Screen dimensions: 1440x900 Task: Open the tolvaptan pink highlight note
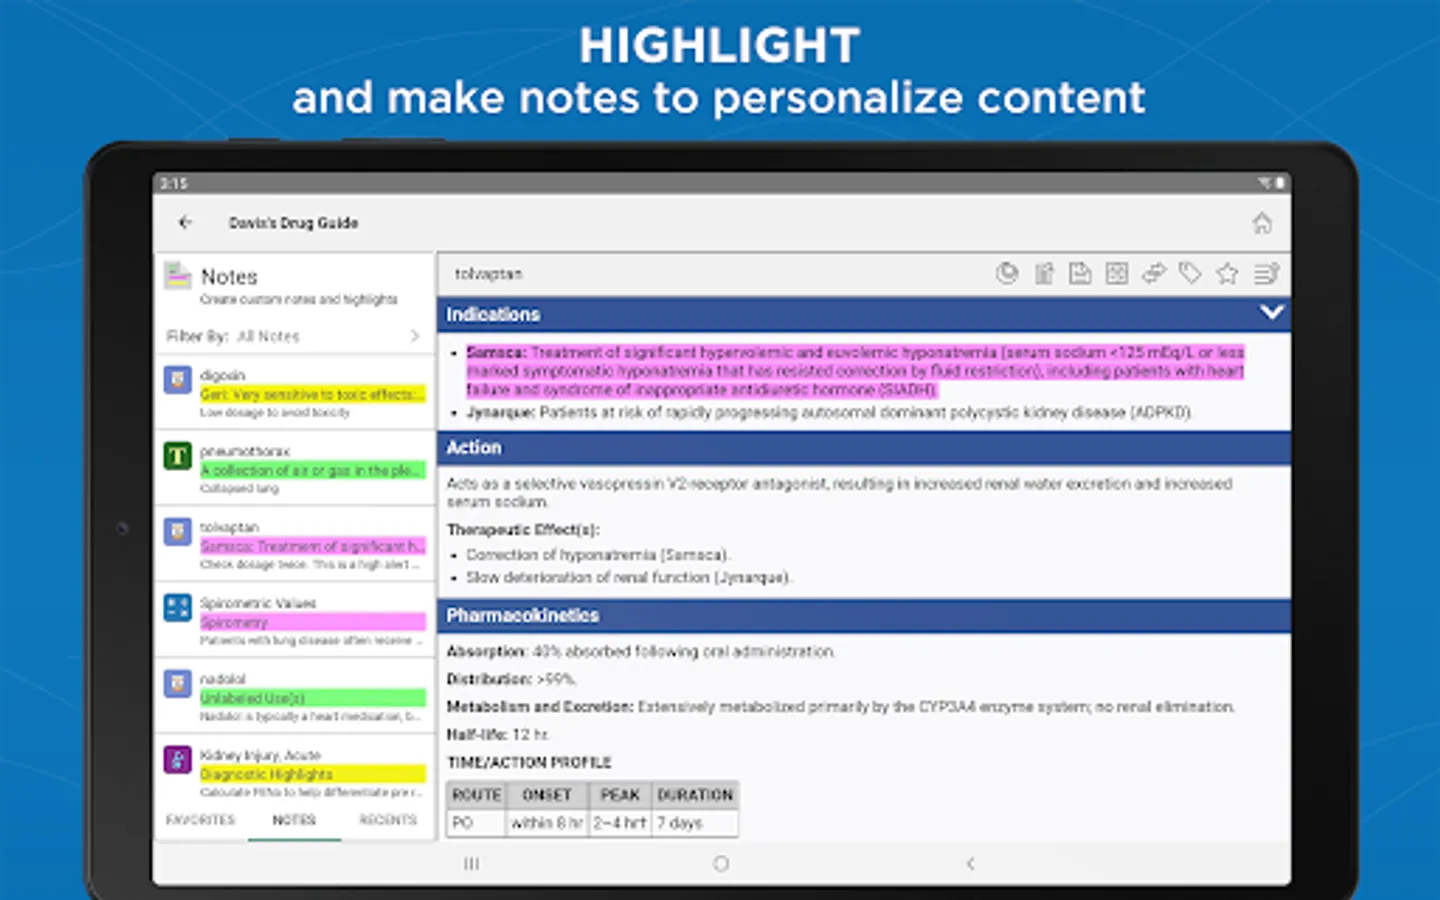[x=313, y=546]
